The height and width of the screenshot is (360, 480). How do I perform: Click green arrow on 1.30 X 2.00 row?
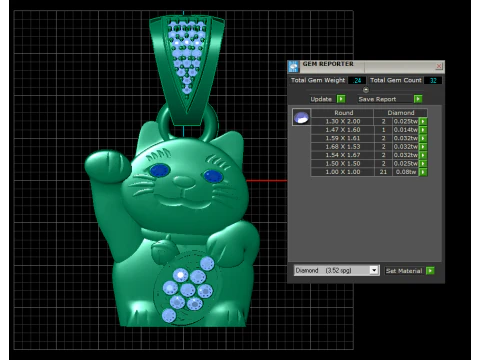tap(423, 121)
